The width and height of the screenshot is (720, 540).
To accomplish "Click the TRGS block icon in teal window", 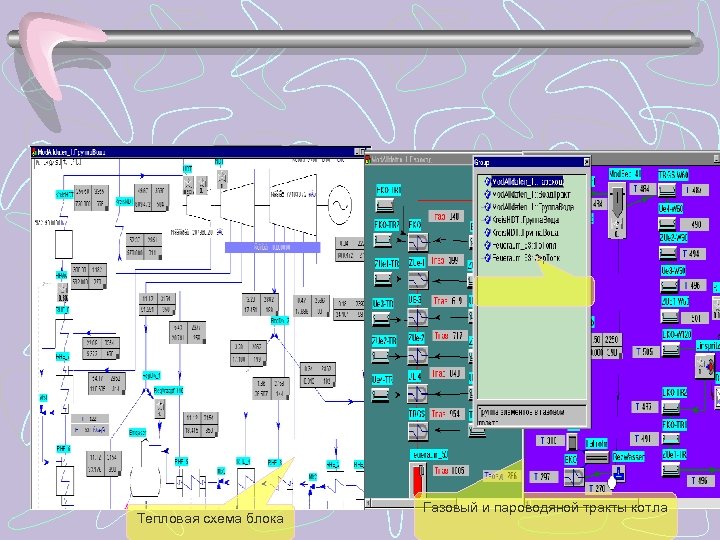I will (x=418, y=431).
